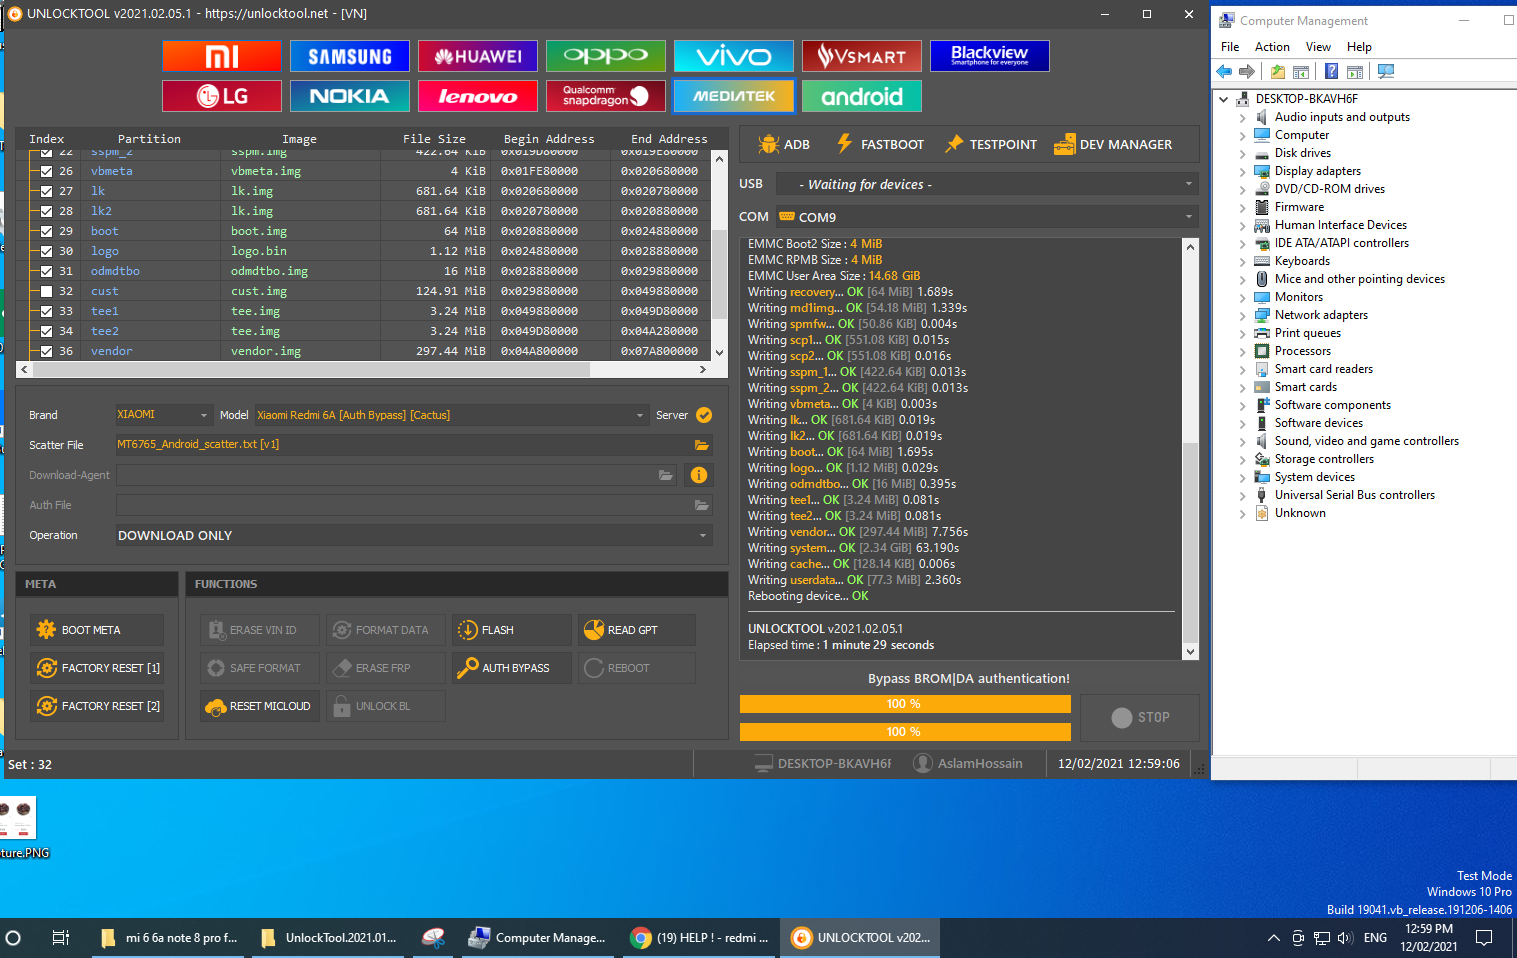Screen dimensions: 1517x958
Task: Uncheck the lk2 partition checkbox
Action: click(46, 211)
